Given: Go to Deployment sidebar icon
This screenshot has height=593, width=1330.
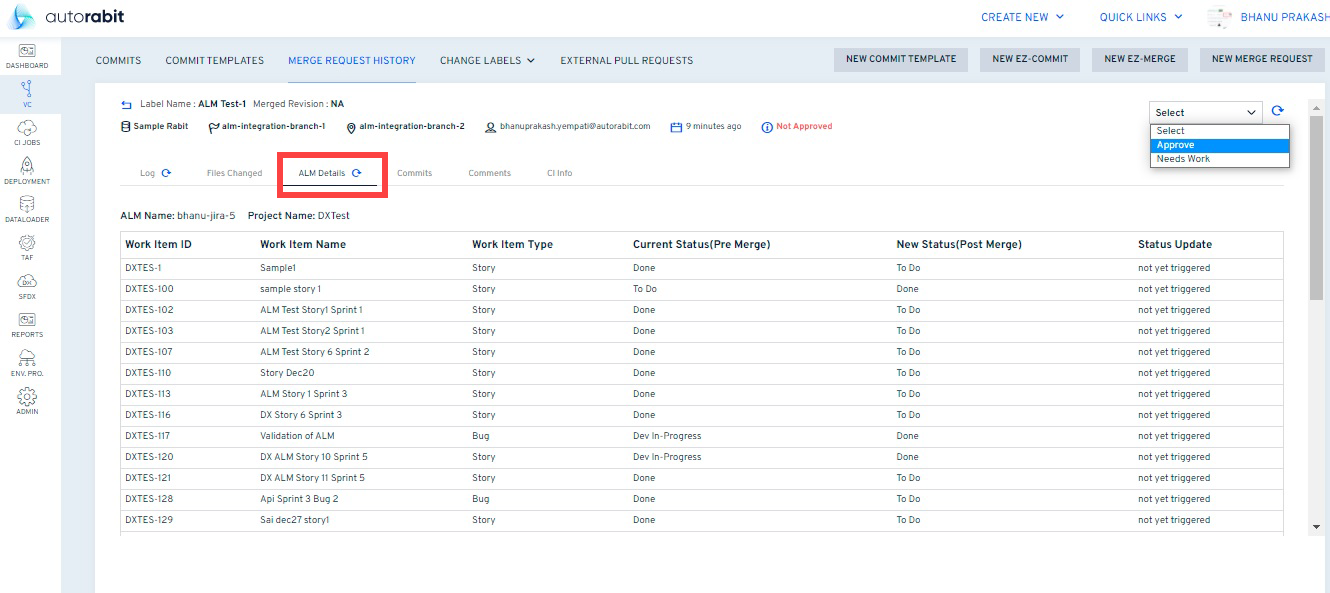Looking at the screenshot, I should [x=27, y=170].
